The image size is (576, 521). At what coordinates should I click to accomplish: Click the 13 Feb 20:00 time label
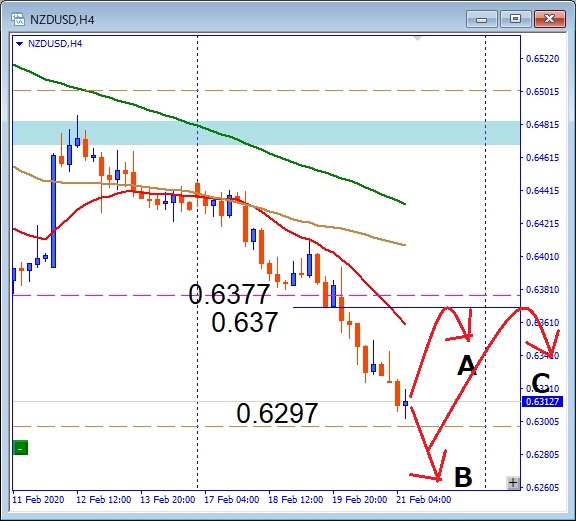point(168,500)
